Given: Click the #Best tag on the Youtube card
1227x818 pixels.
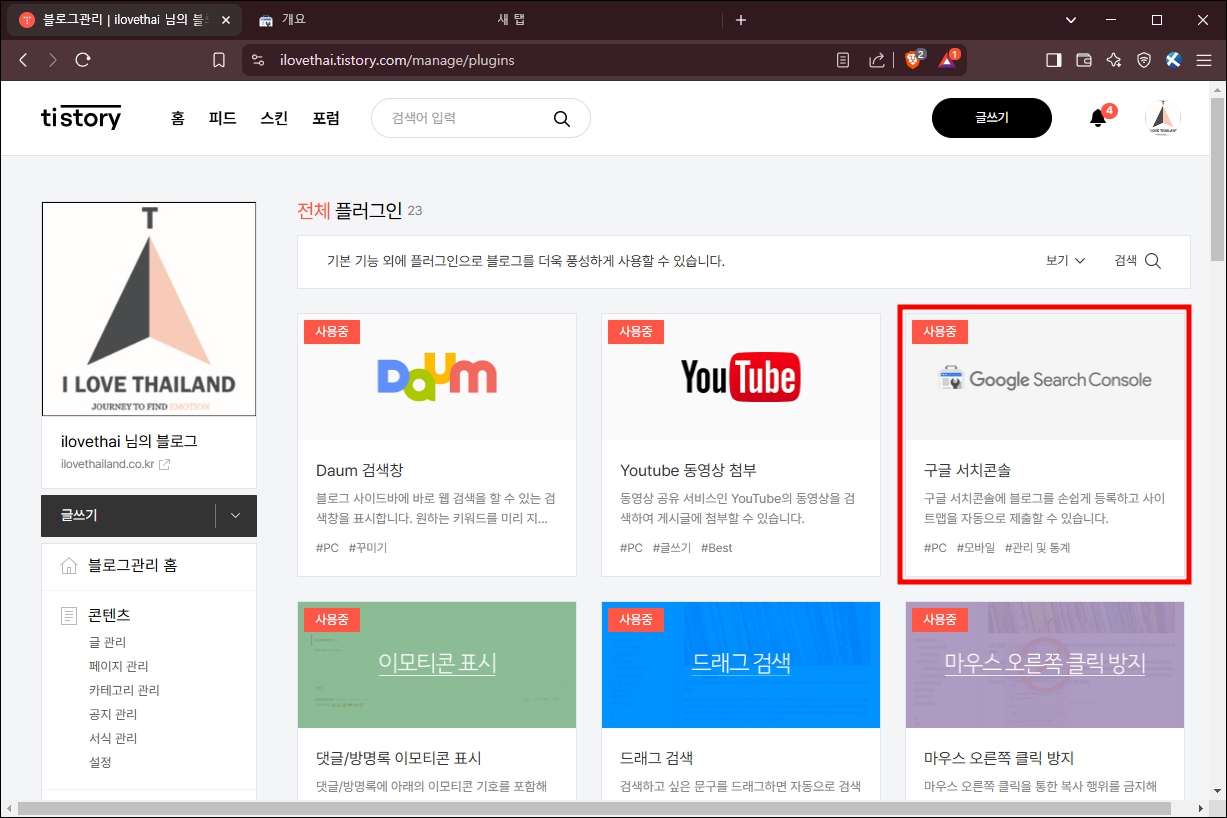Looking at the screenshot, I should pos(716,548).
